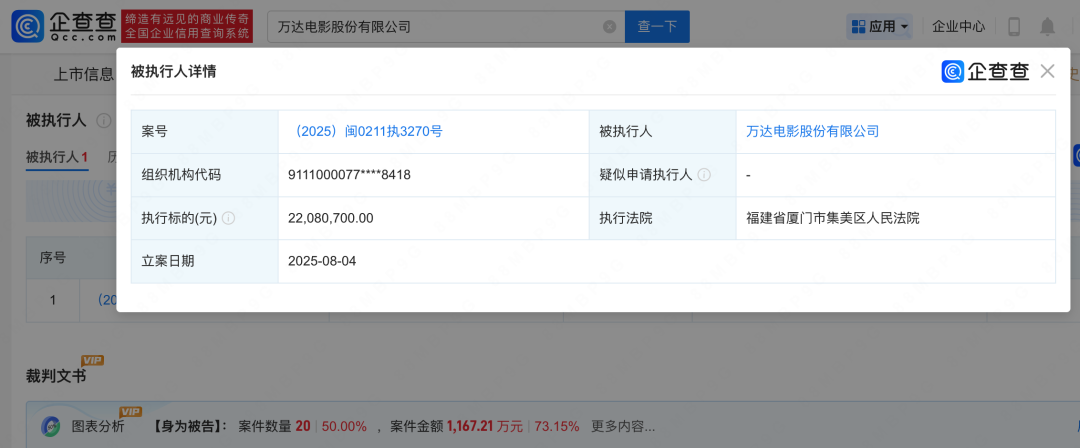Viewport: 1080px width, 448px height.
Task: Open the 应用 dropdown menu
Action: (880, 27)
